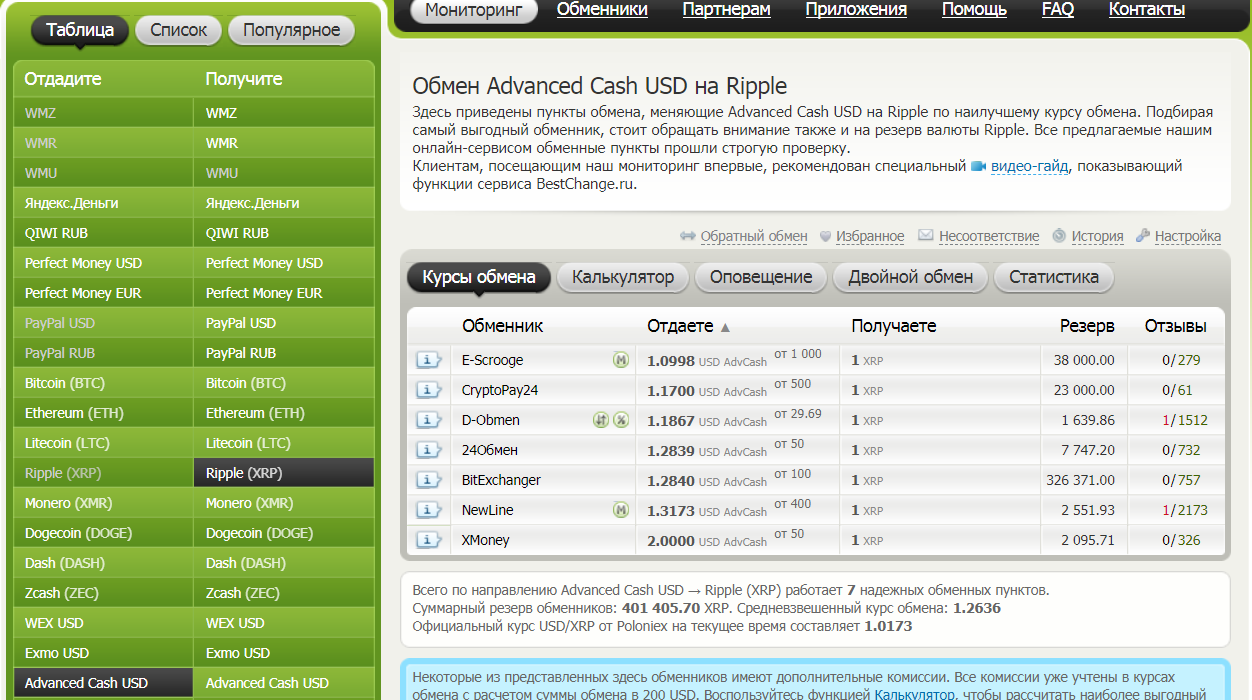
Task: Select the Калькулятор tab
Action: (623, 277)
